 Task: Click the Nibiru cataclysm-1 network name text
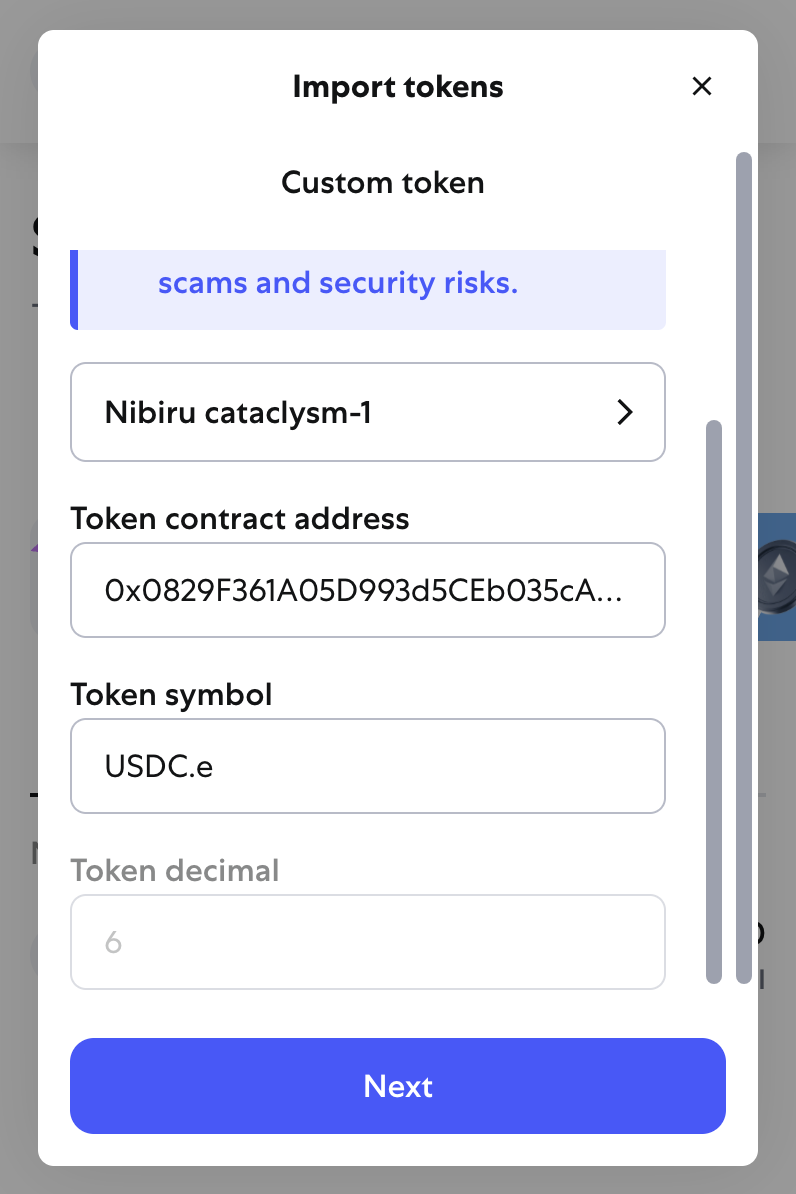238,412
